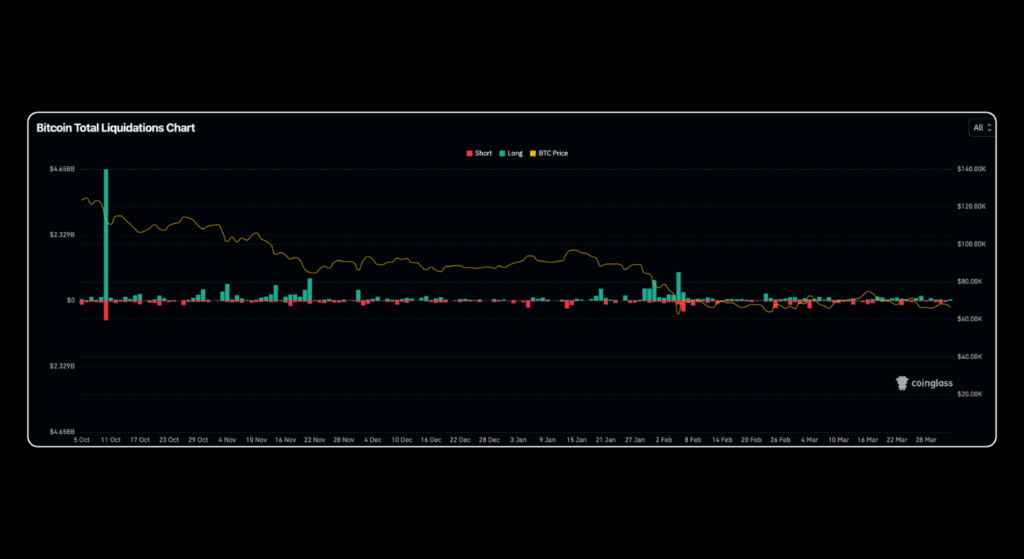This screenshot has width=1024, height=559.
Task: Click the "$140.00K" price axis label
Action: (971, 169)
